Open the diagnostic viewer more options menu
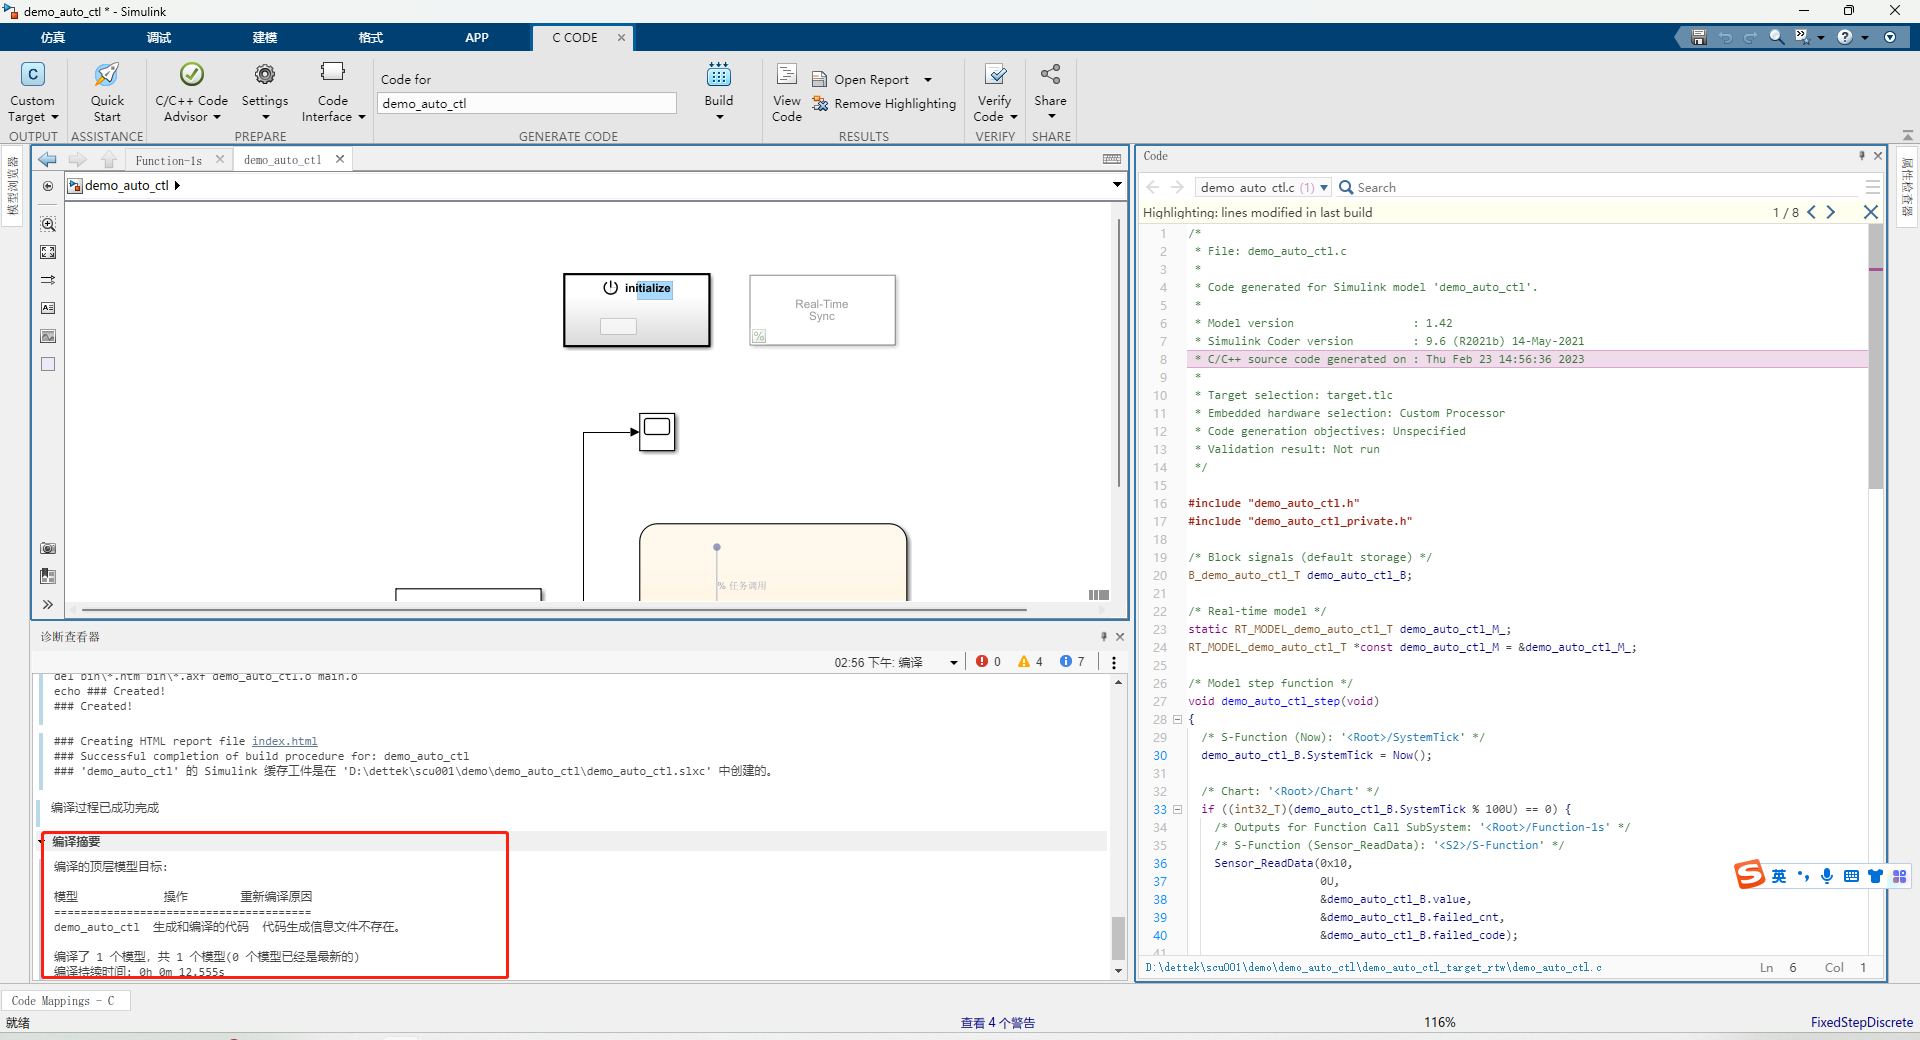Screen dimensions: 1920x1040 point(1114,662)
